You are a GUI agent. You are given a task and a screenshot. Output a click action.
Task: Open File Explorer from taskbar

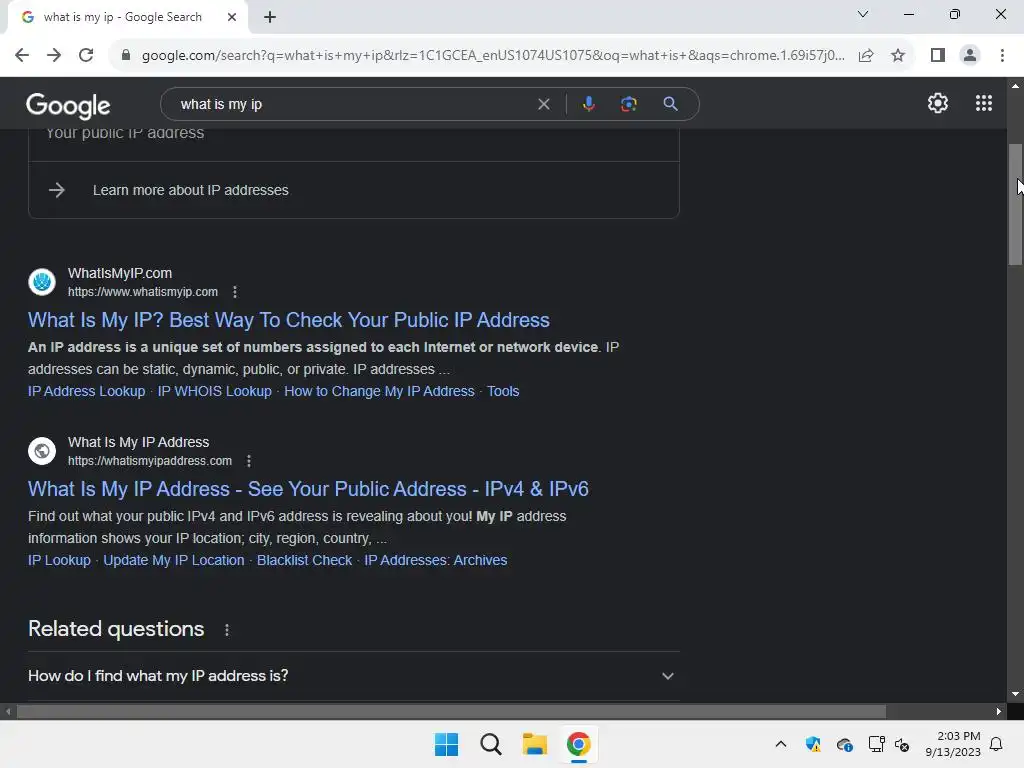pyautogui.click(x=534, y=744)
